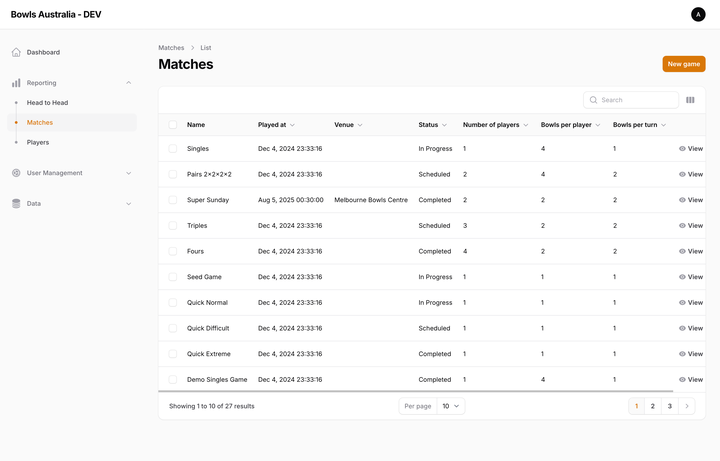
Task: Go to page 2
Action: click(x=652, y=406)
